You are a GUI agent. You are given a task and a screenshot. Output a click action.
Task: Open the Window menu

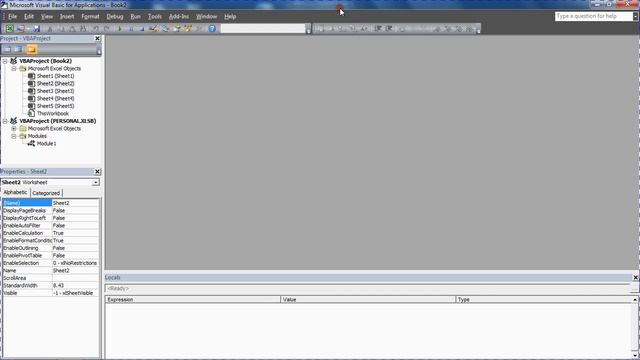[x=207, y=16]
